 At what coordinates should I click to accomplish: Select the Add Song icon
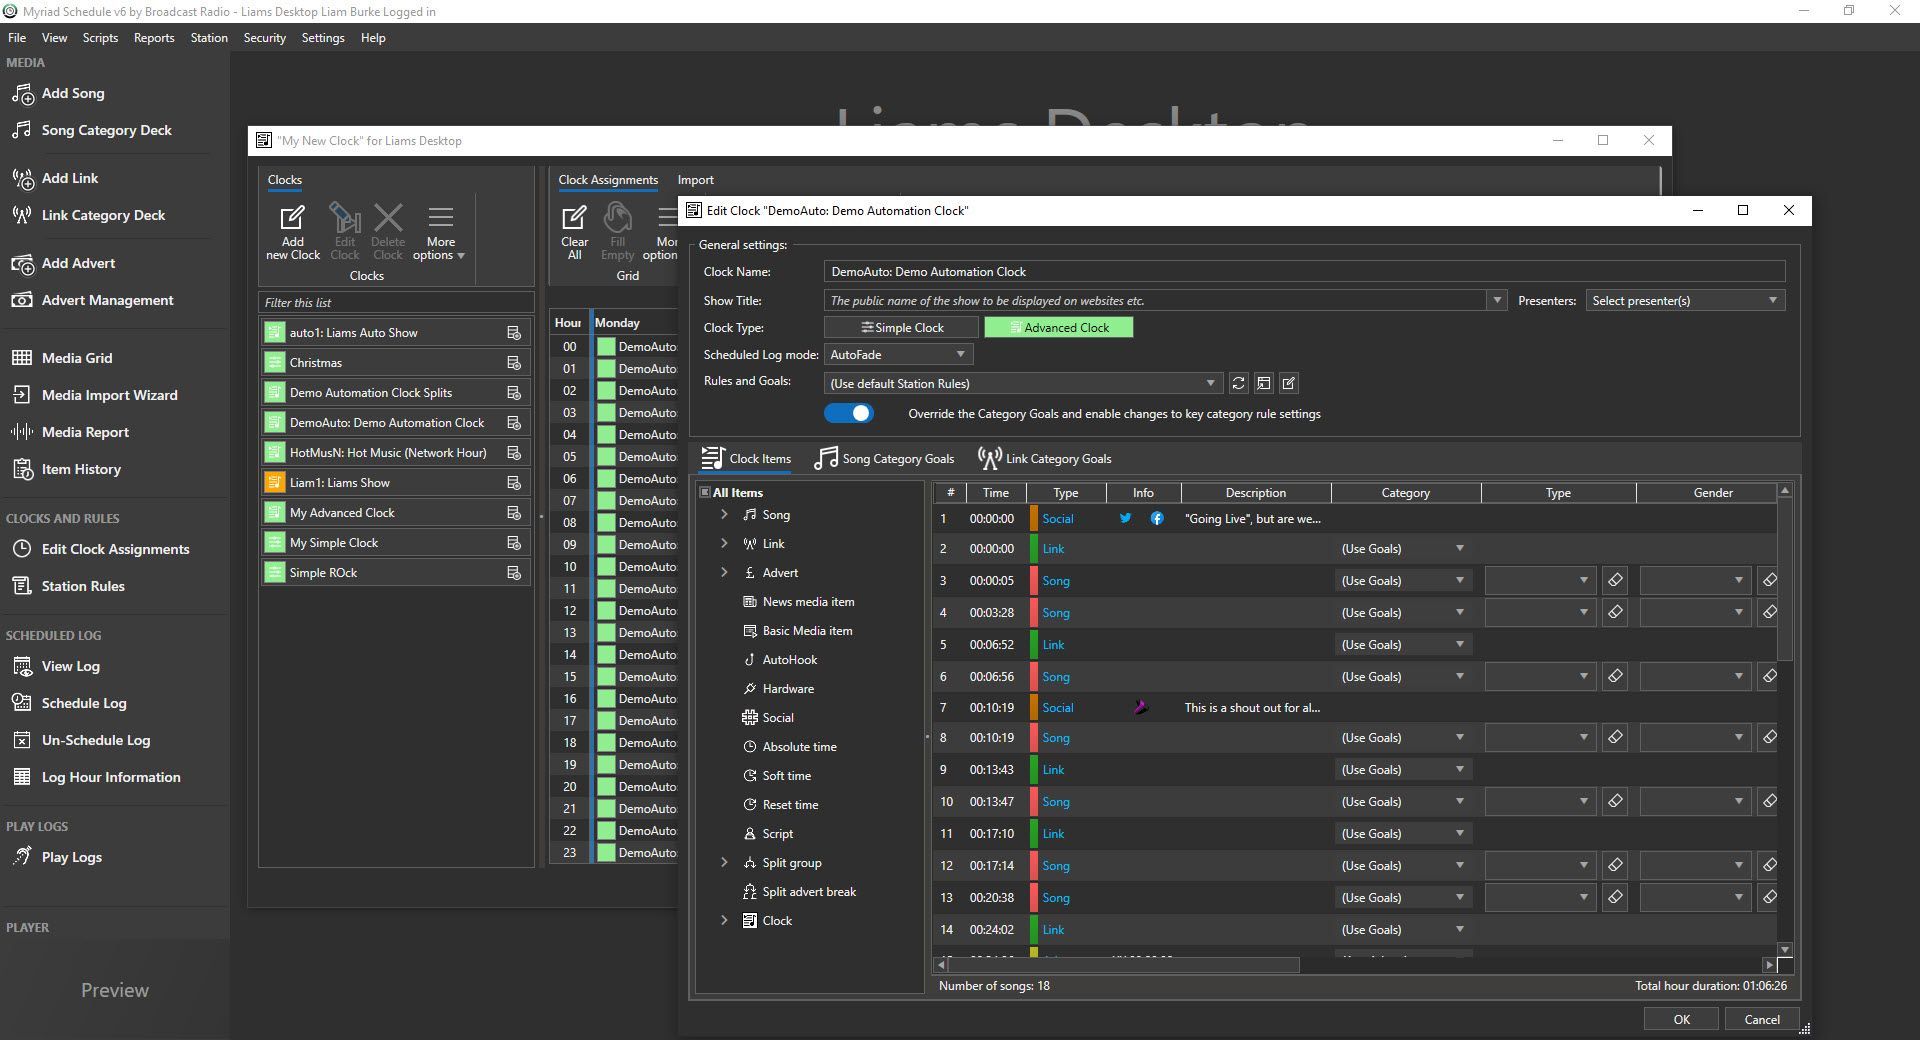click(x=23, y=93)
